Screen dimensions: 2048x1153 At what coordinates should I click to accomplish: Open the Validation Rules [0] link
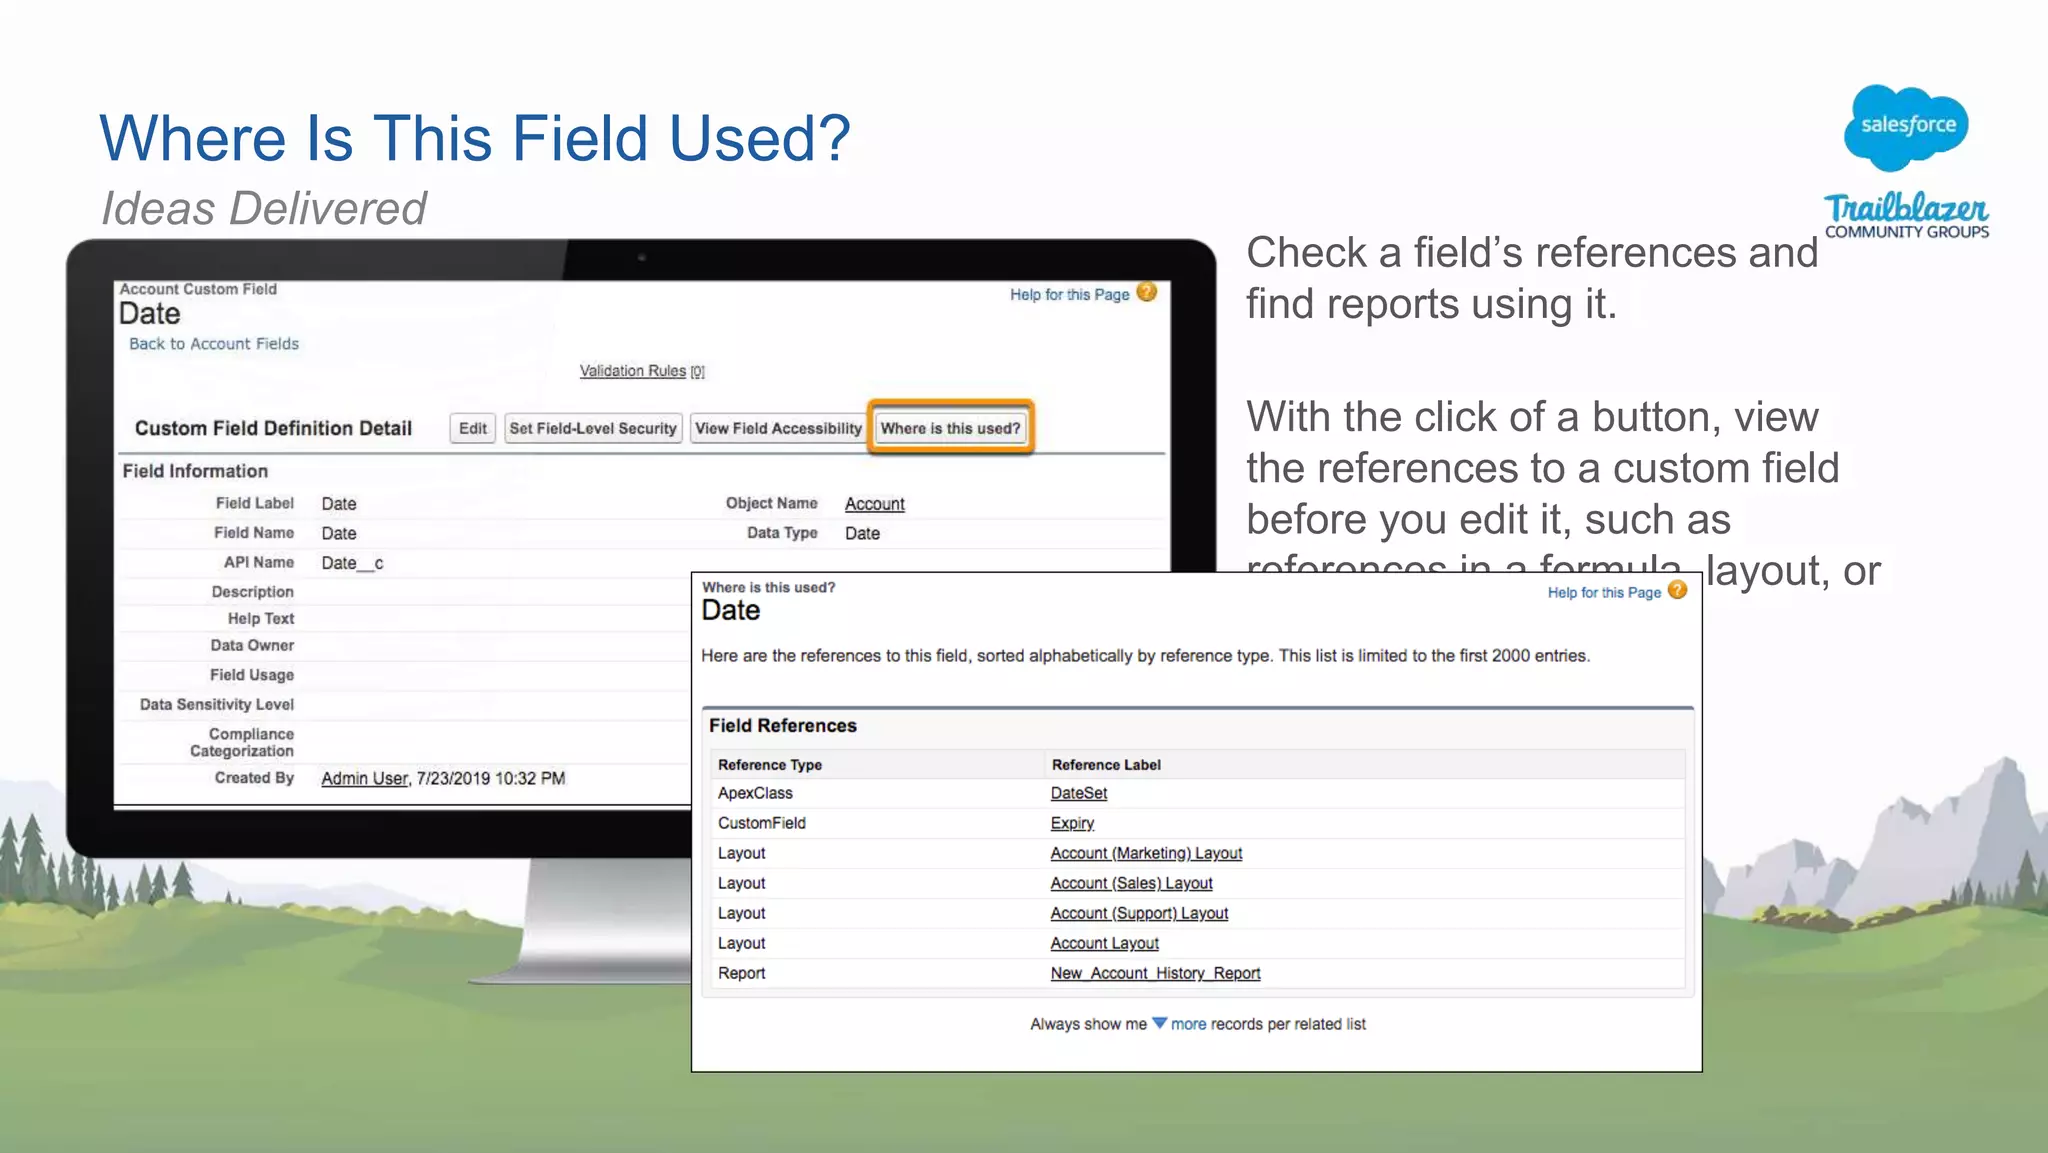point(642,371)
